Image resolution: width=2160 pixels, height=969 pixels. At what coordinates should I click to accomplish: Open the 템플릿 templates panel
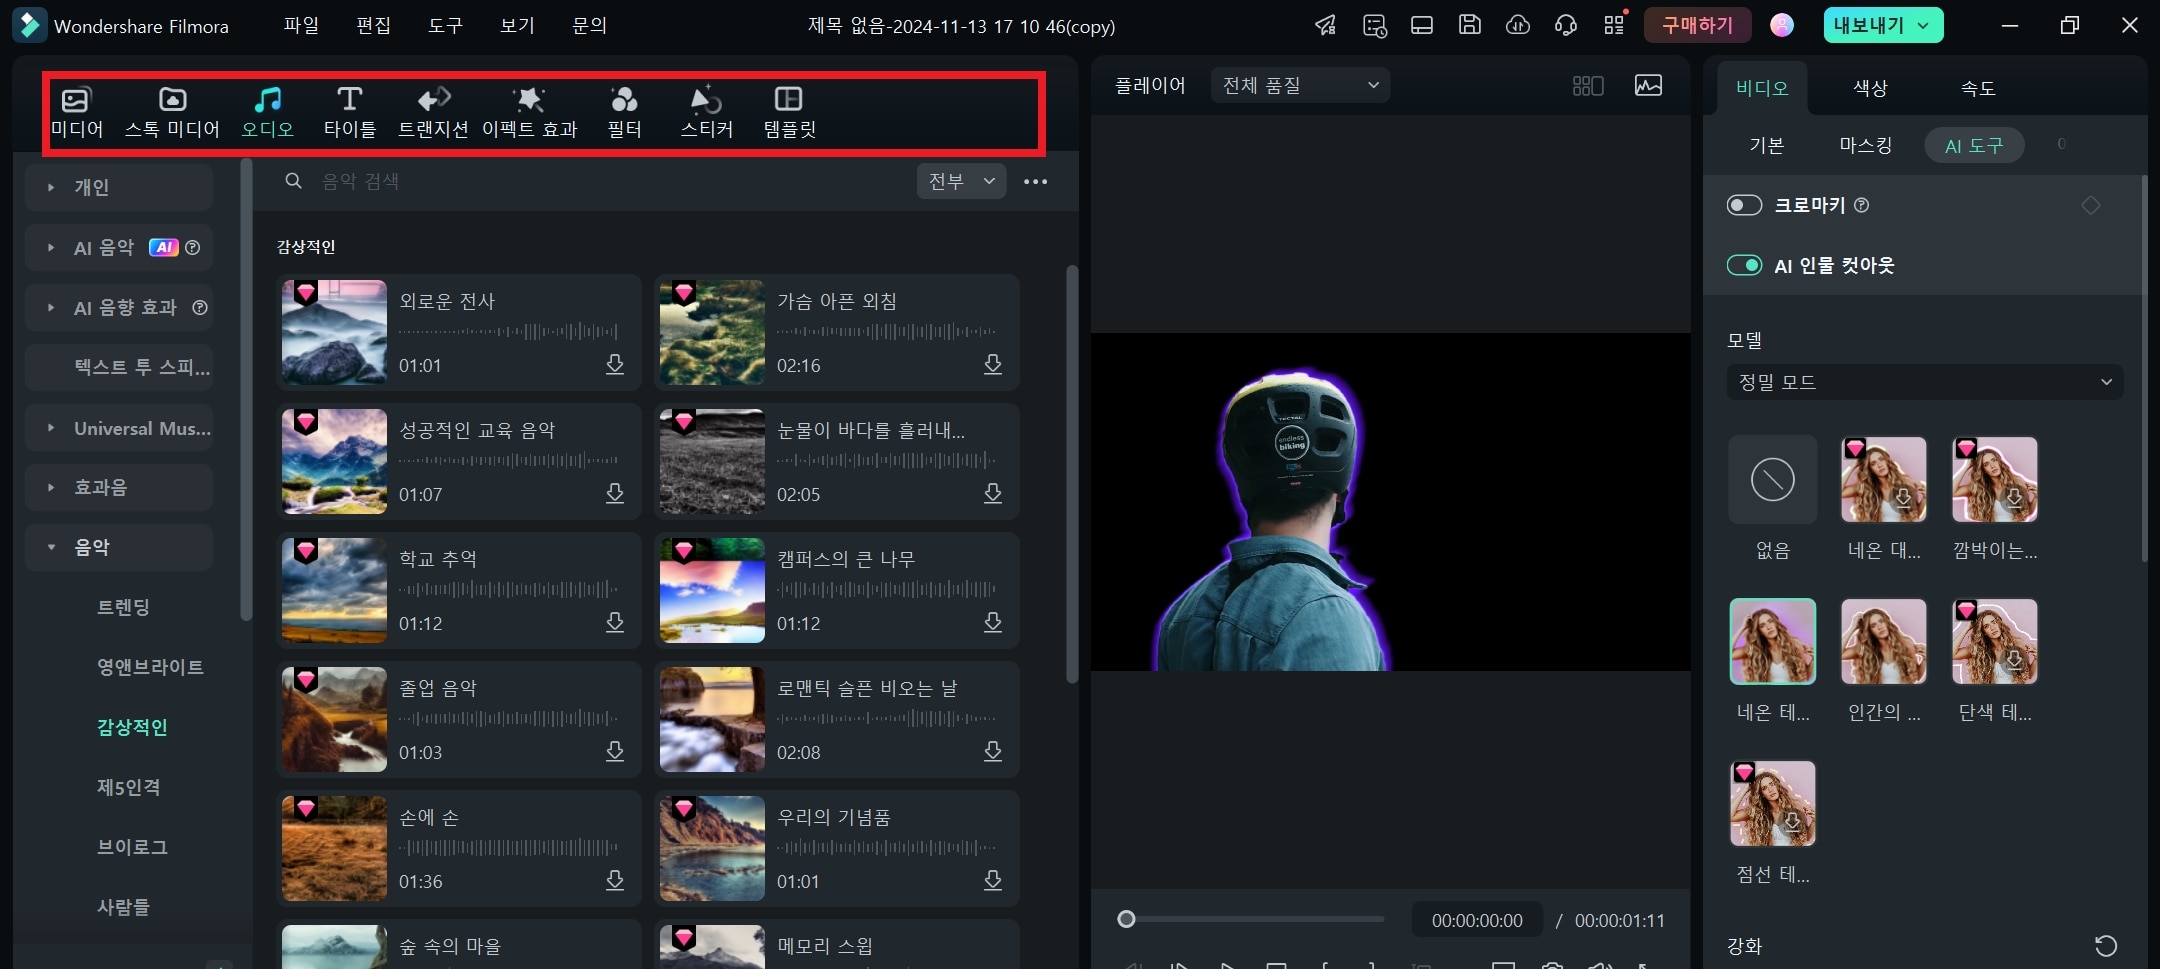pyautogui.click(x=789, y=113)
